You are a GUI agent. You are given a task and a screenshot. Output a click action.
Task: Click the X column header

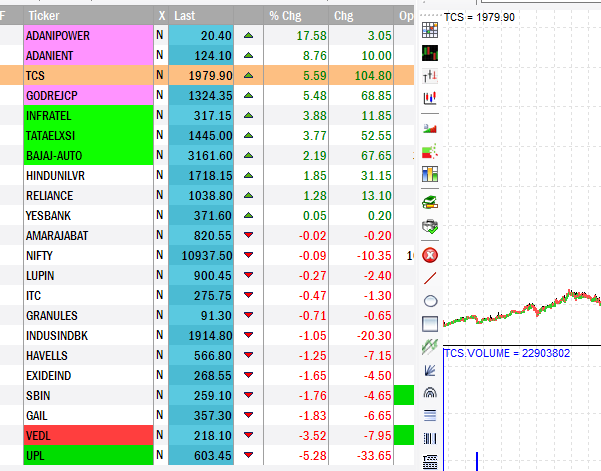[161, 16]
